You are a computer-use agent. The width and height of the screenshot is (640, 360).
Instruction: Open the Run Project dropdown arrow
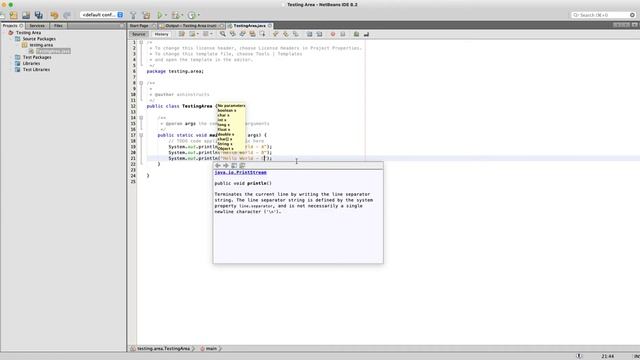click(166, 15)
